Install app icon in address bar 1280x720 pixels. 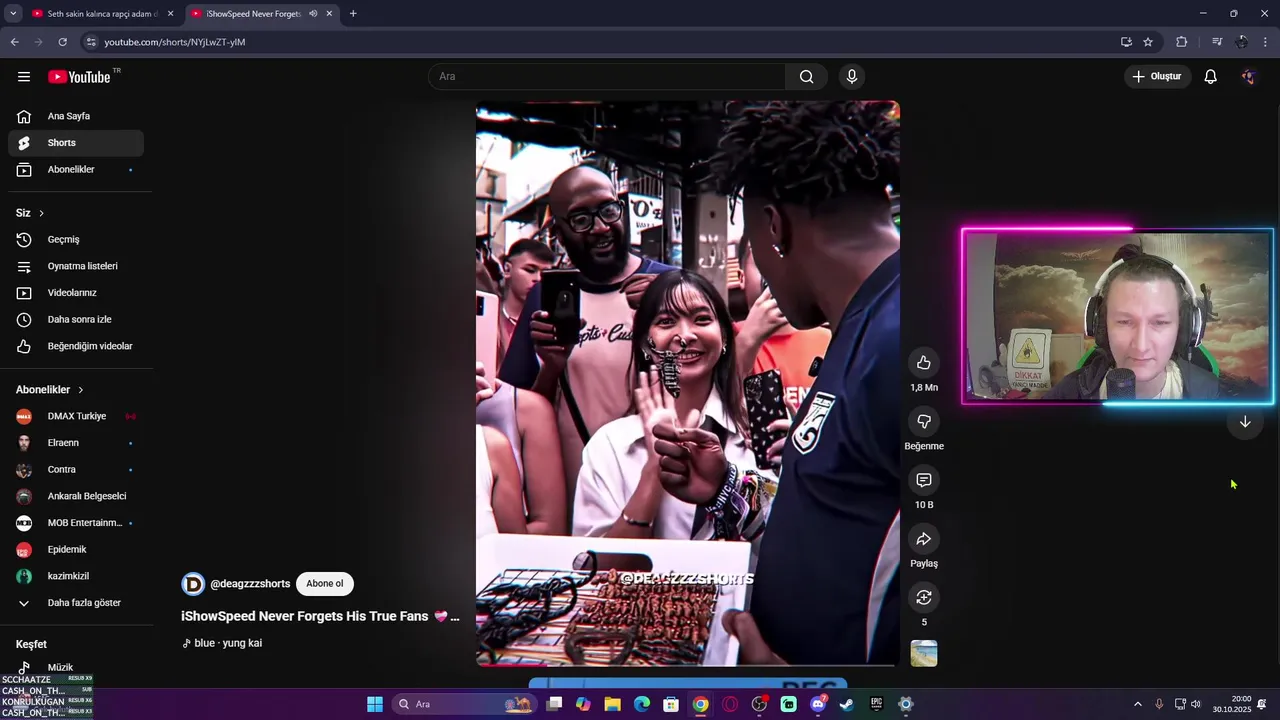1126,42
